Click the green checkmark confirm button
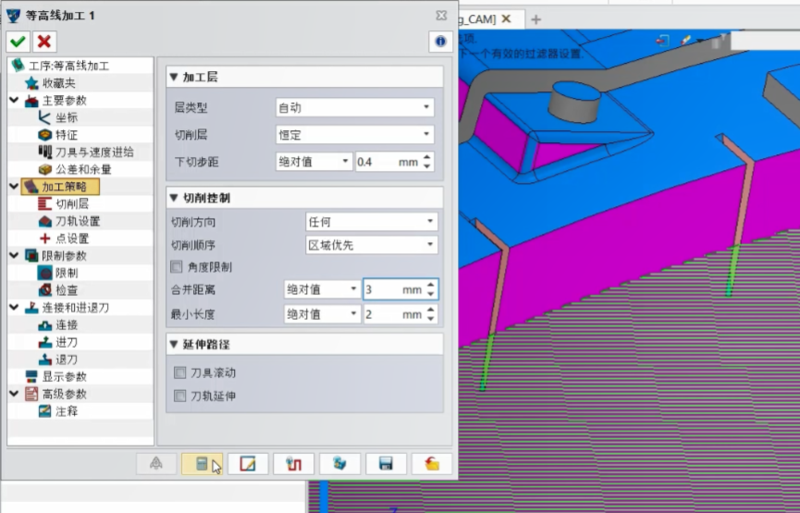Image resolution: width=800 pixels, height=513 pixels. (x=17, y=41)
